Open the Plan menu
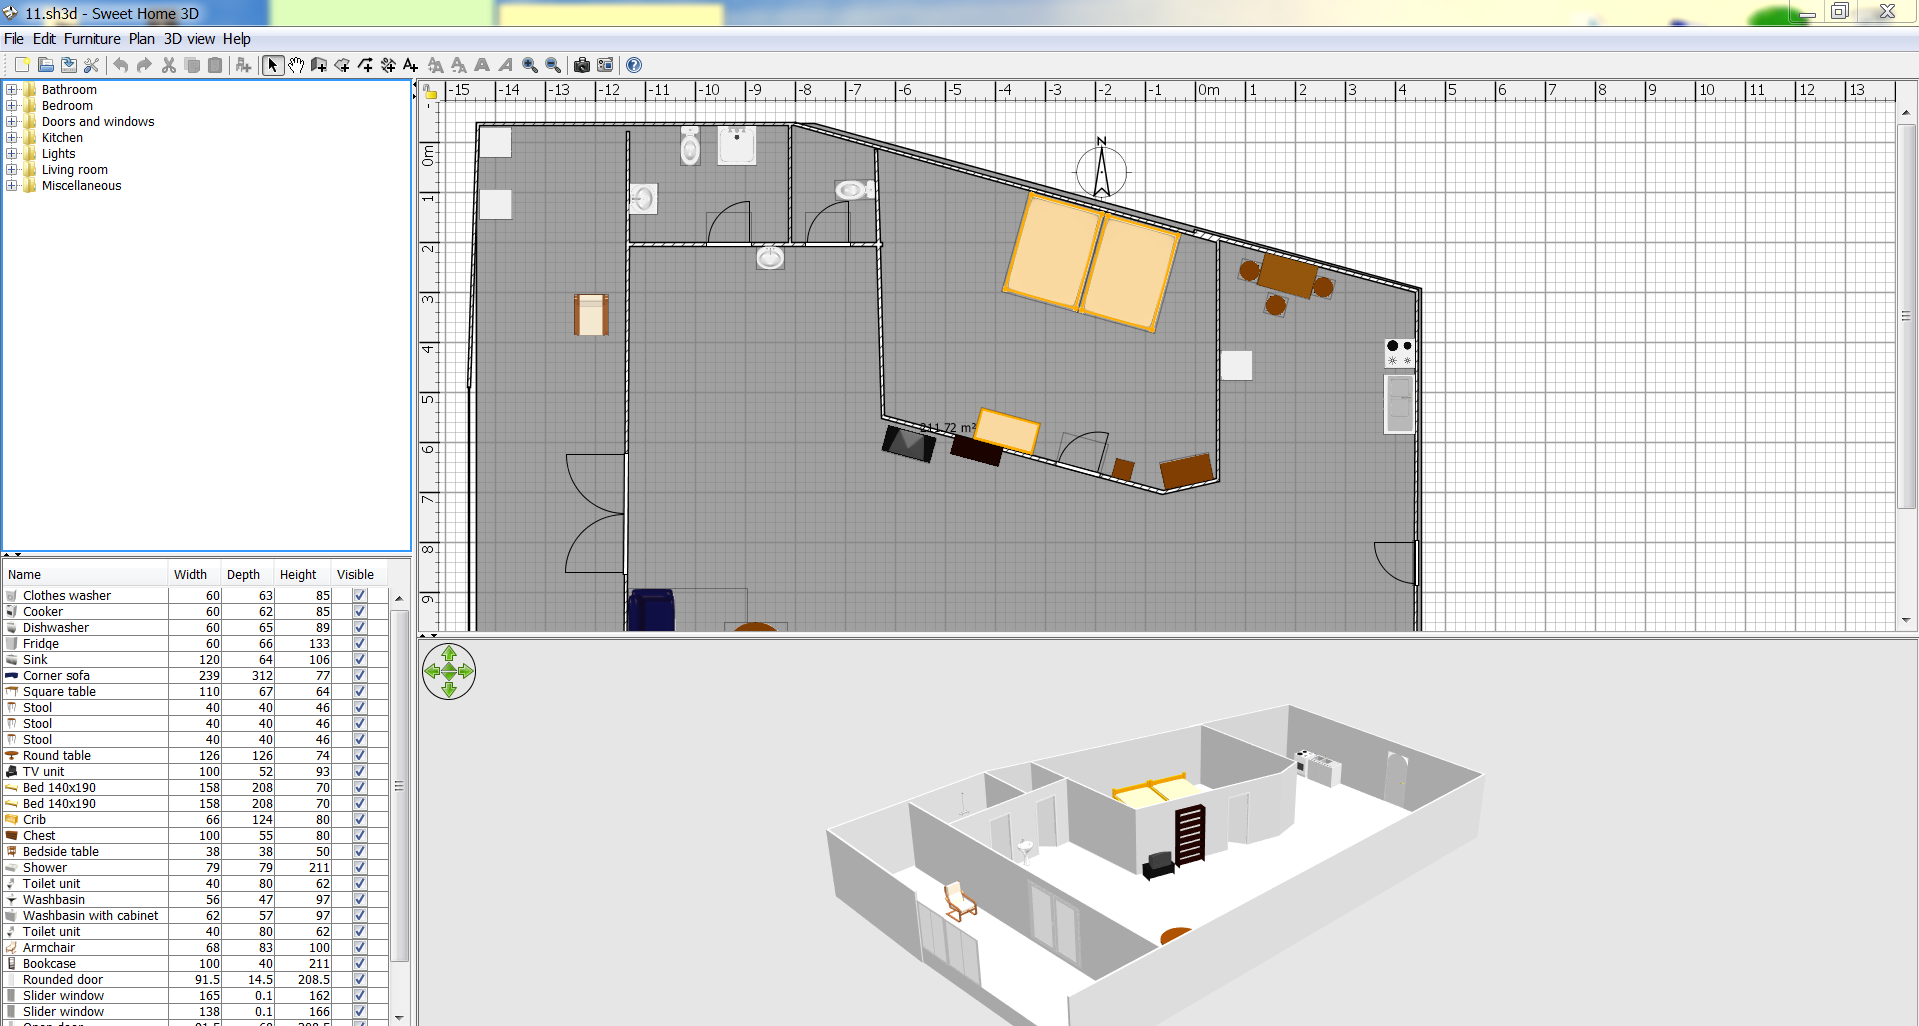 pos(142,39)
